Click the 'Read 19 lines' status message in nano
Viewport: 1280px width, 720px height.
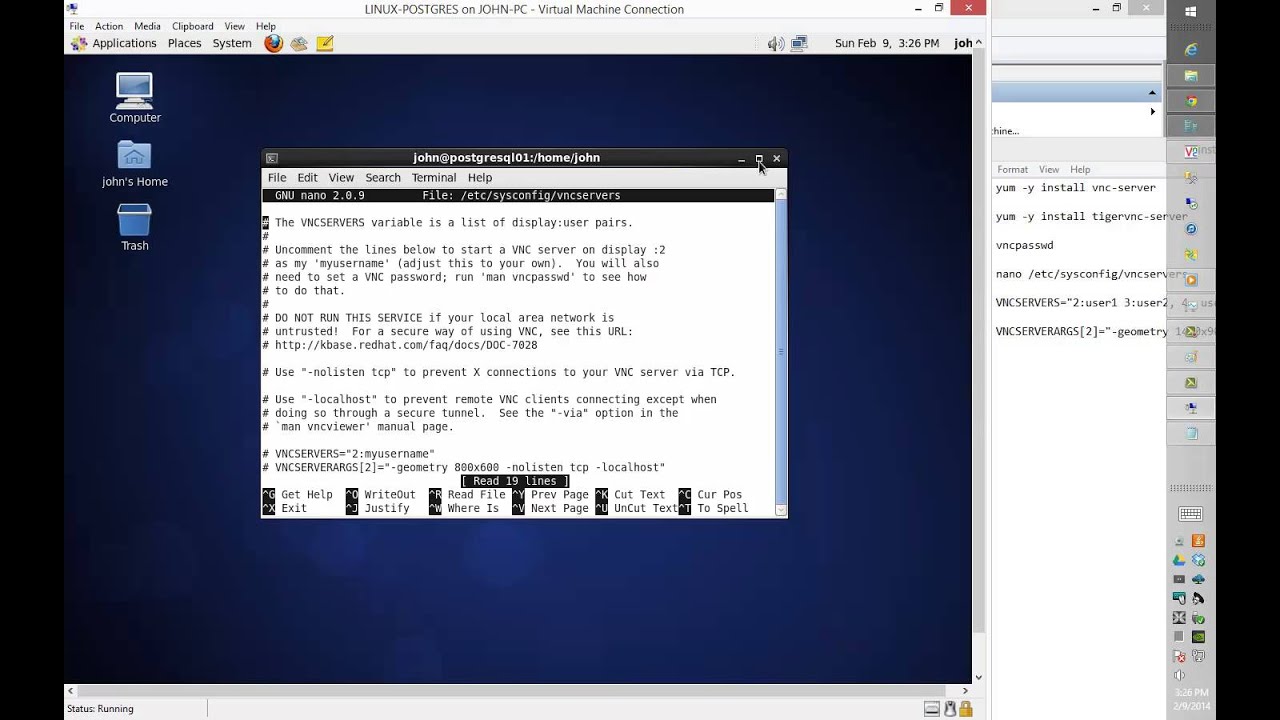pos(514,481)
